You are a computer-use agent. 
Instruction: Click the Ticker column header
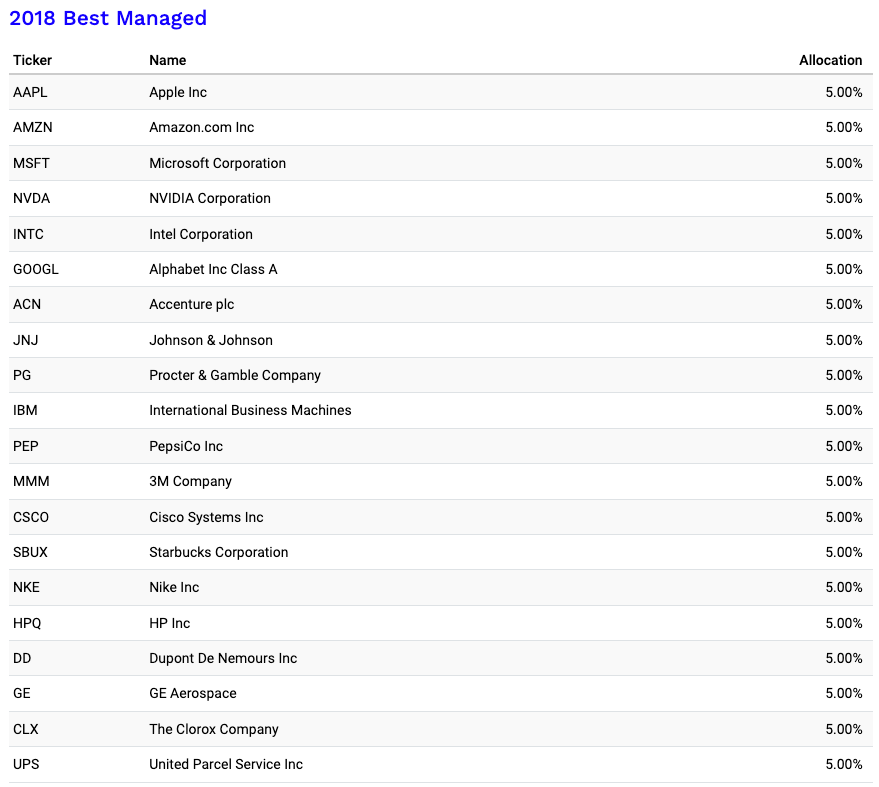(33, 60)
